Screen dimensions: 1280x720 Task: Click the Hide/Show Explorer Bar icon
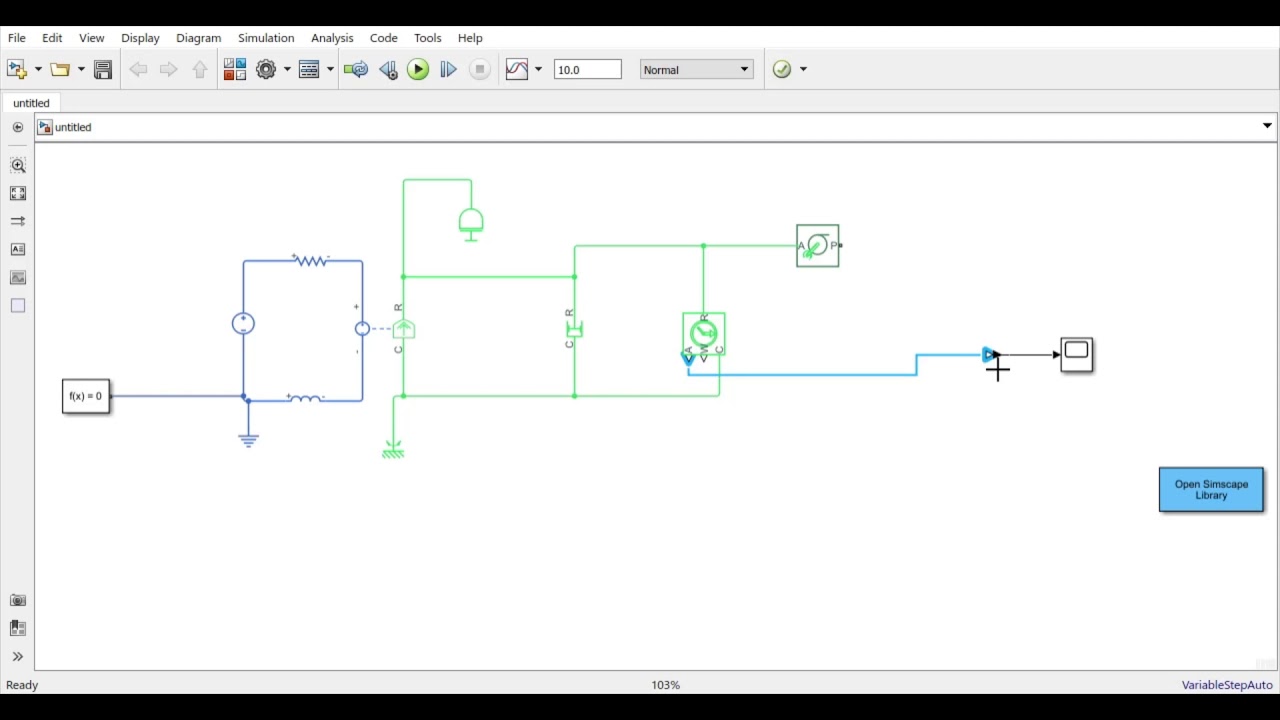click(x=18, y=127)
